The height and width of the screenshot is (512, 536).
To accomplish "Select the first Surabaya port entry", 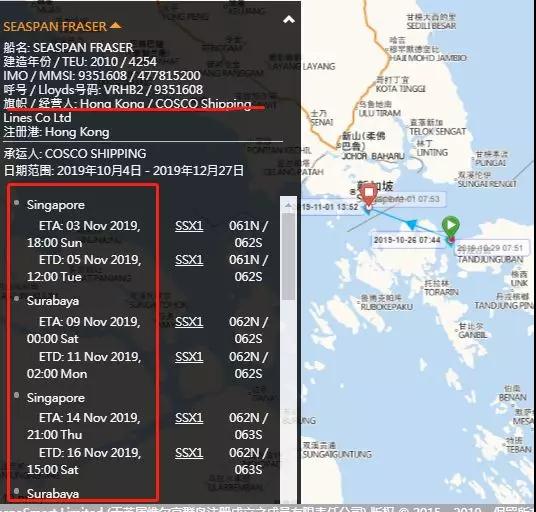I will click(53, 301).
